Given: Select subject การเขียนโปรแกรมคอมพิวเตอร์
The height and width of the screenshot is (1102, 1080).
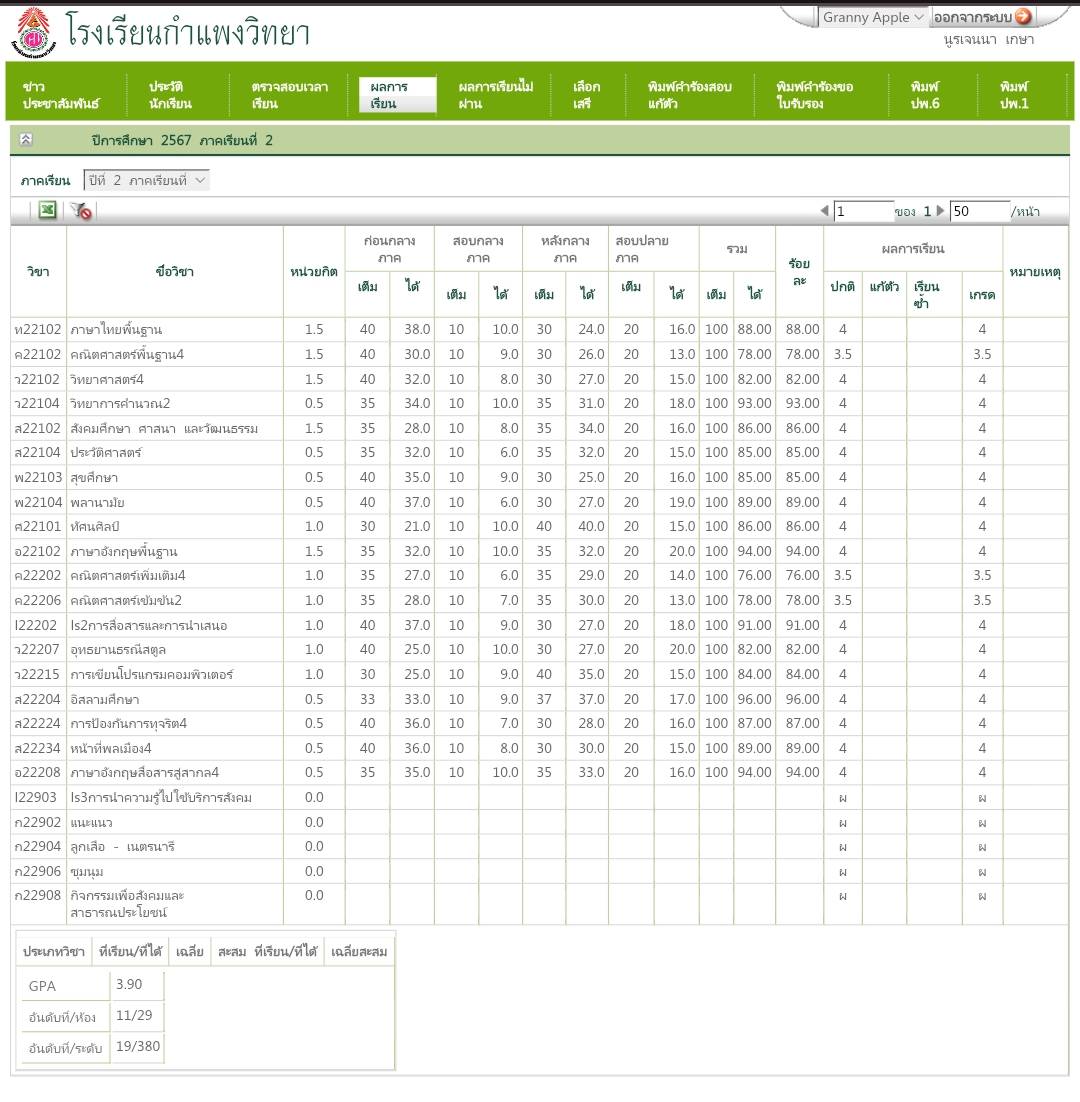Looking at the screenshot, I should 151,675.
